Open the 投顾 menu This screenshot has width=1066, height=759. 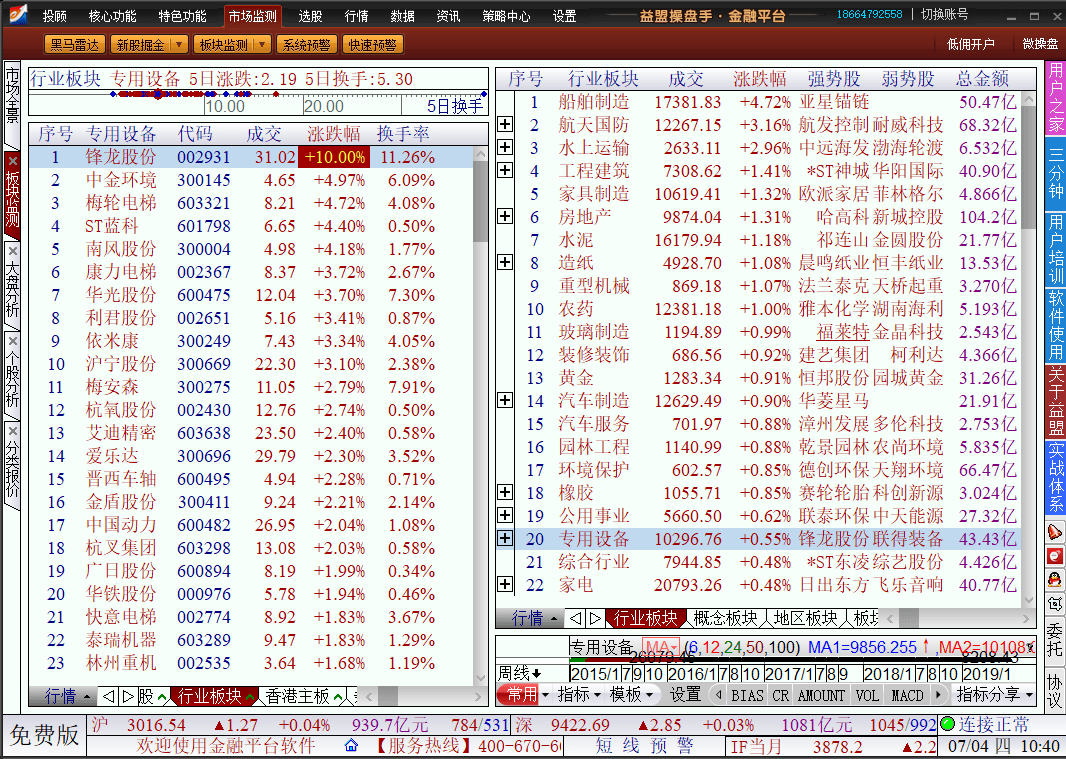click(55, 16)
